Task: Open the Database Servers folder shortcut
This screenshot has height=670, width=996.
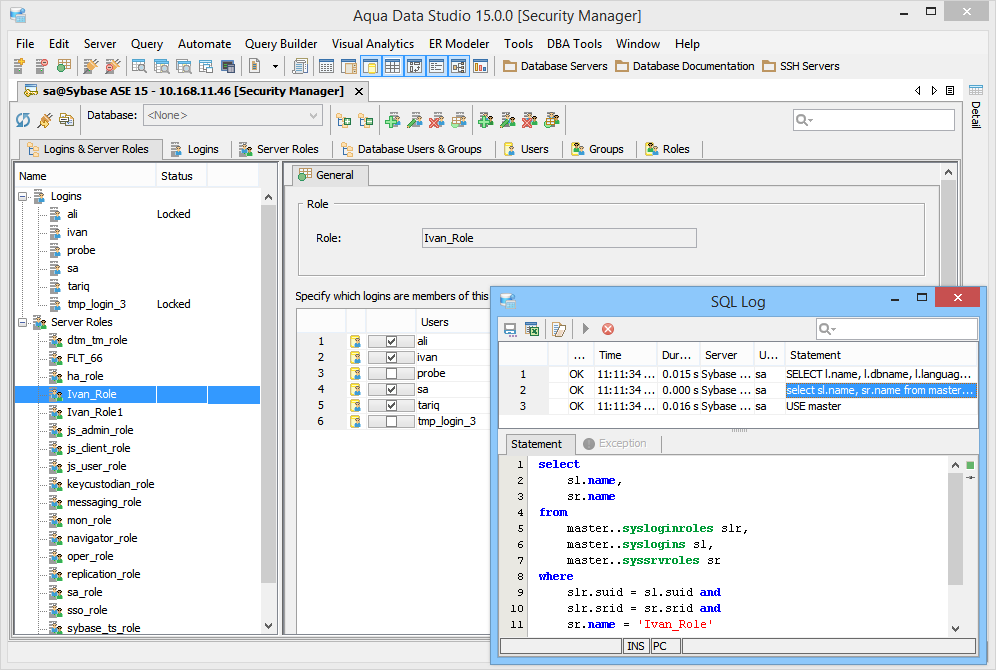Action: click(555, 66)
